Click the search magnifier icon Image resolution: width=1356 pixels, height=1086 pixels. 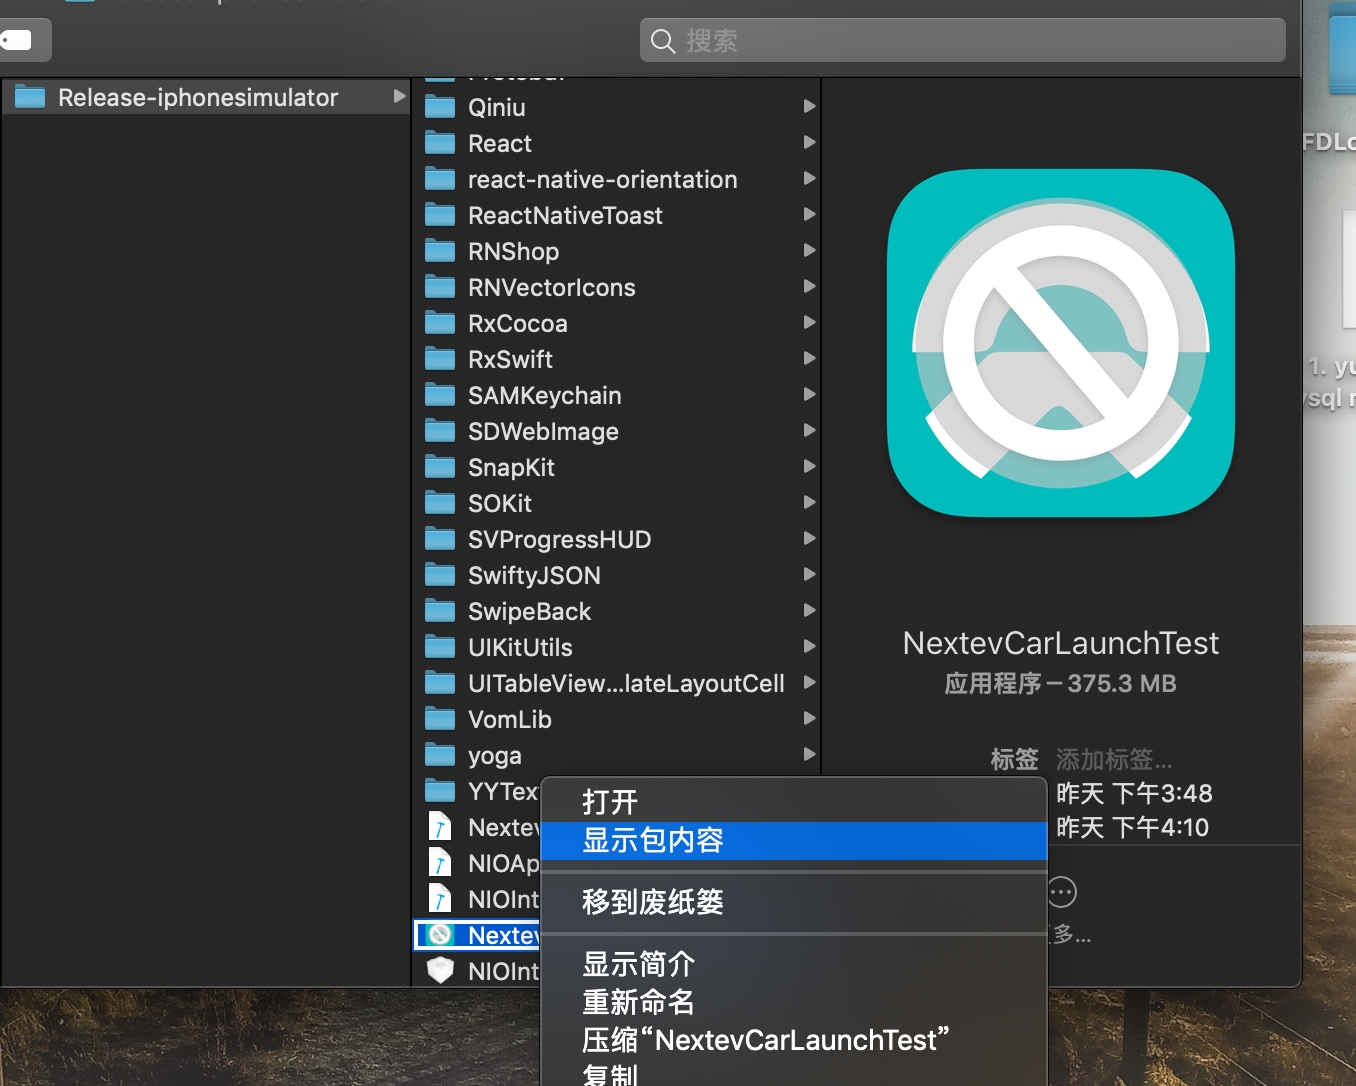click(x=662, y=41)
